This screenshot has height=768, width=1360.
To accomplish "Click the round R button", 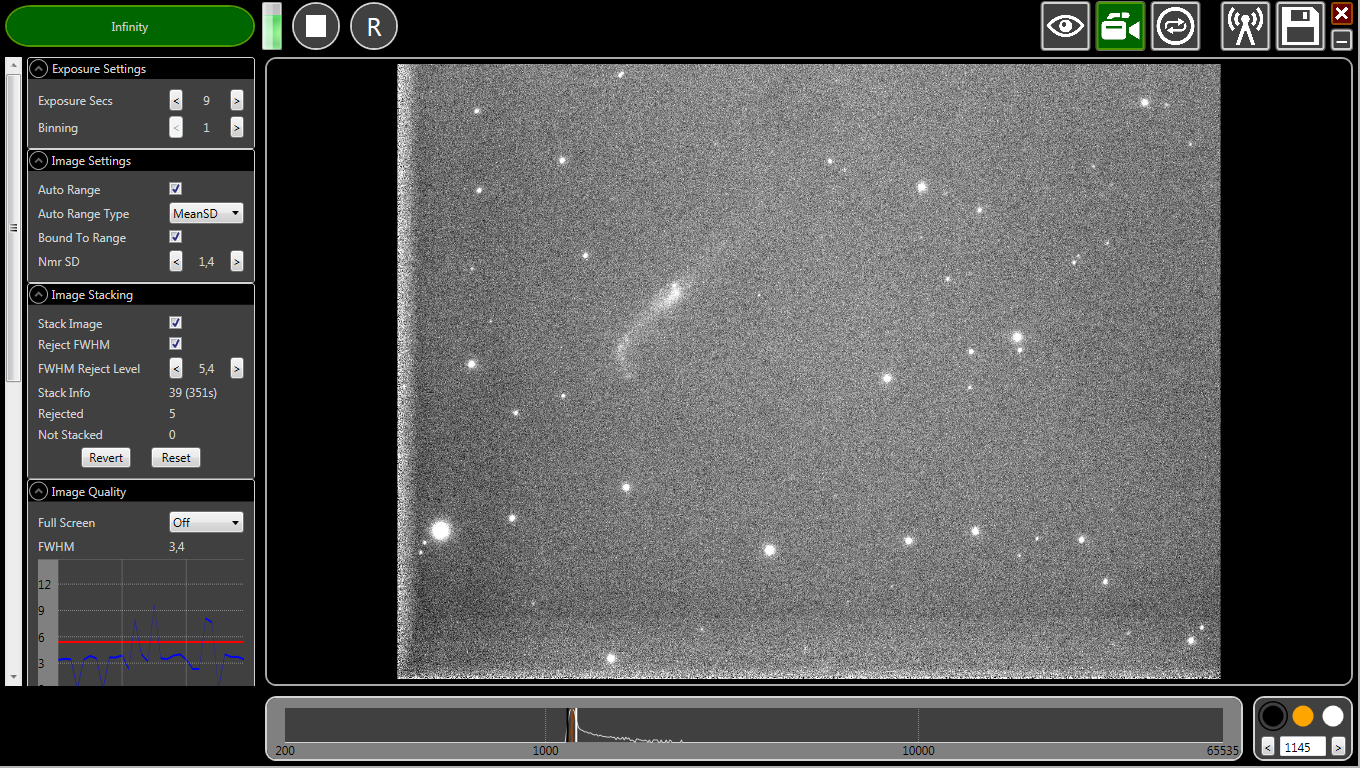I will pos(374,26).
